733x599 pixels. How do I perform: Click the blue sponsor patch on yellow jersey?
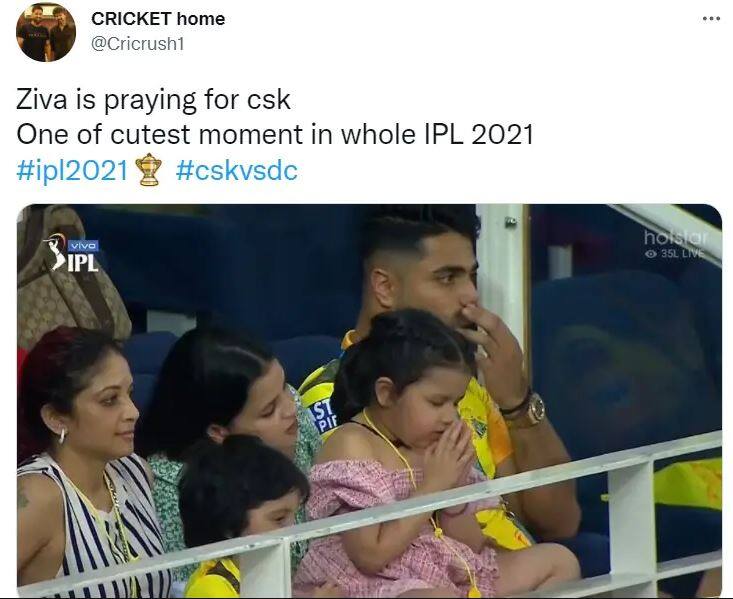322,415
